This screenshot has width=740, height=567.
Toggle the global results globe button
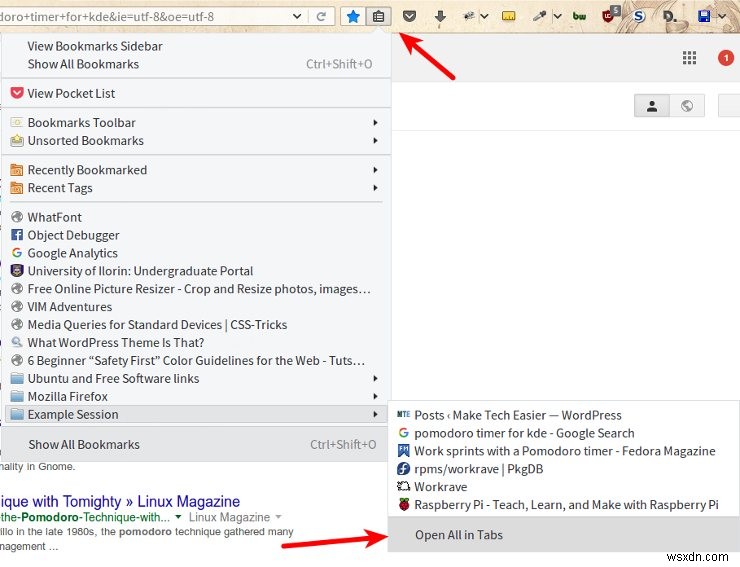(687, 106)
